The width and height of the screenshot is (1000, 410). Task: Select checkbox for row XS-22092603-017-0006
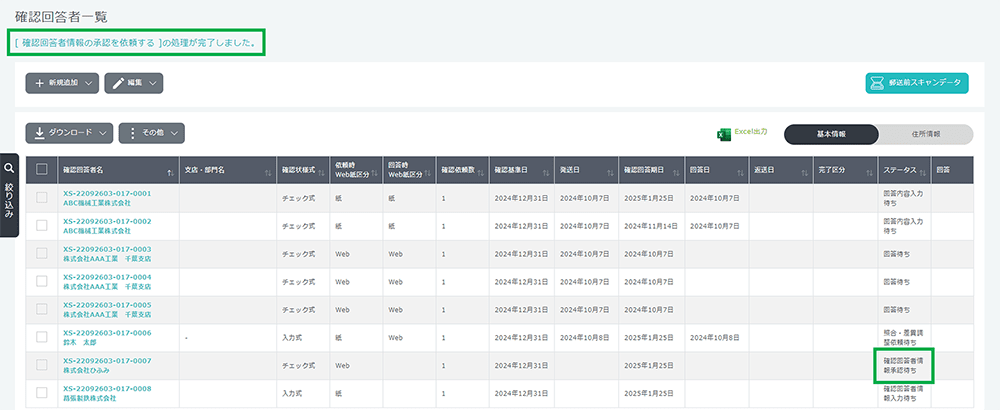coord(41,338)
